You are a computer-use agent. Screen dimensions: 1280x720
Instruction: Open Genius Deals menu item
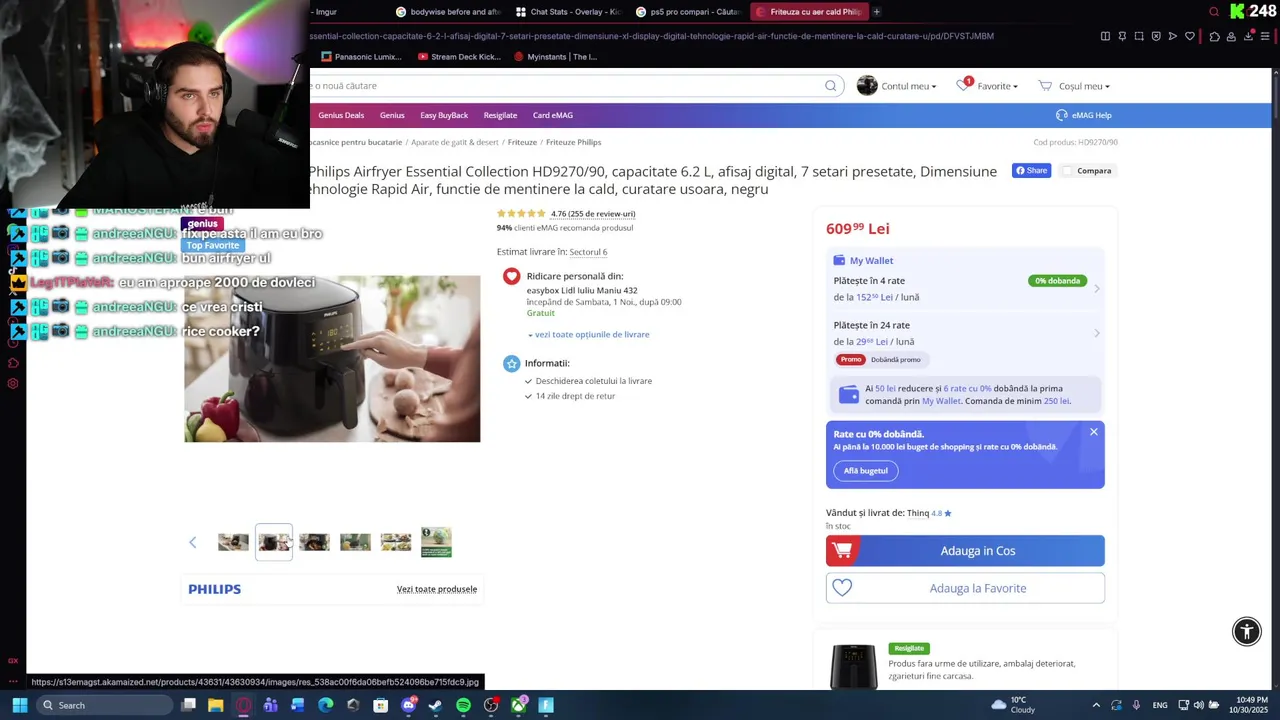click(x=341, y=115)
